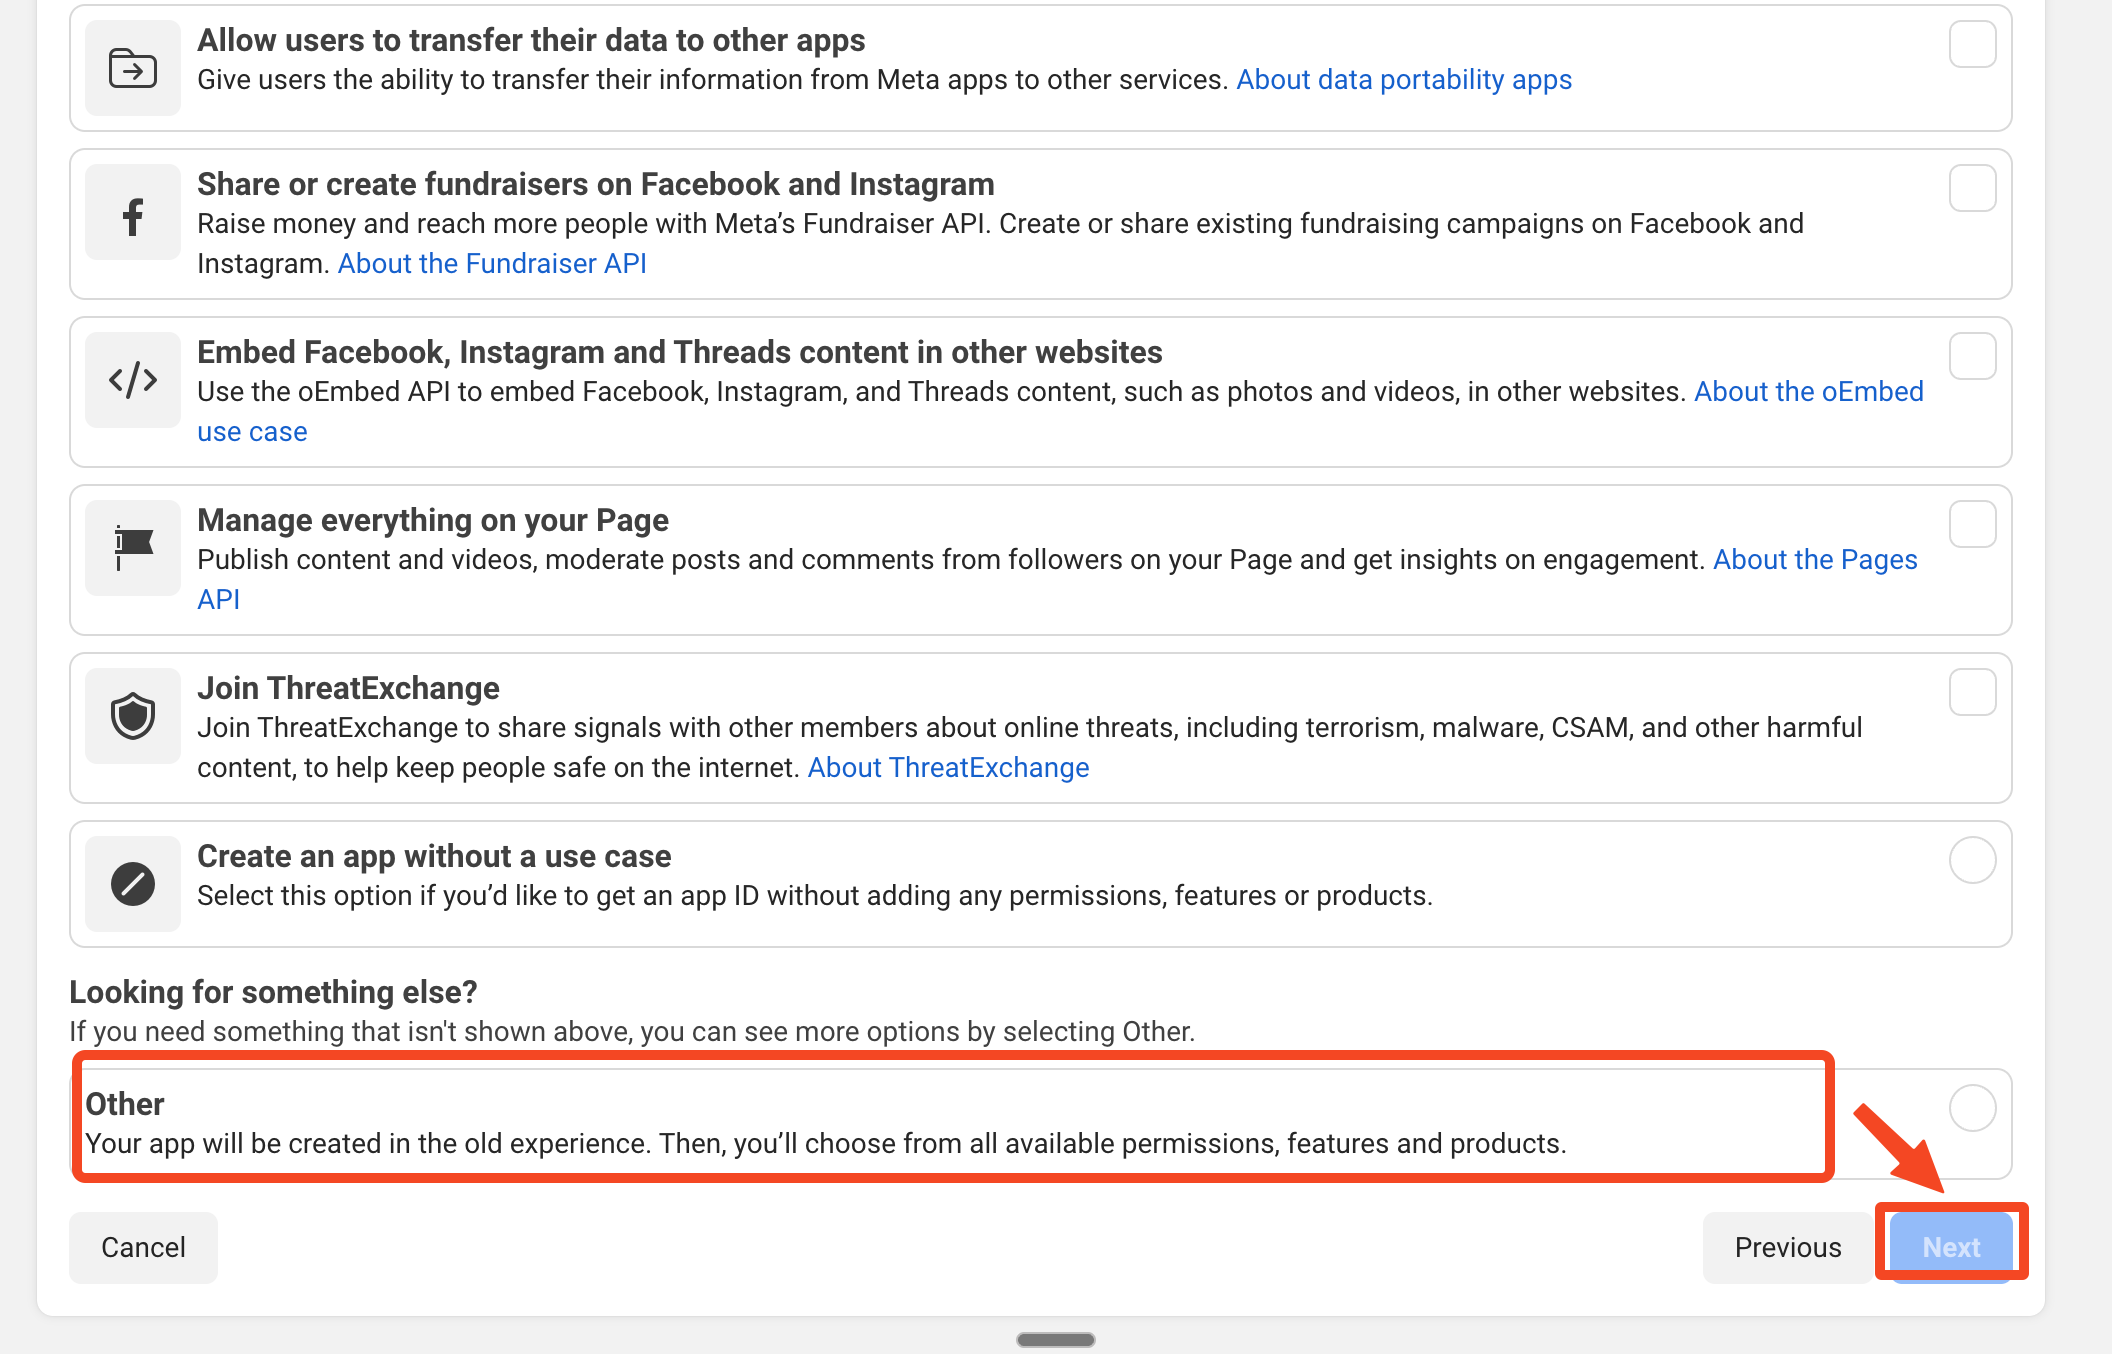2112x1354 pixels.
Task: Click the oEmbed code brackets icon
Action: point(132,380)
